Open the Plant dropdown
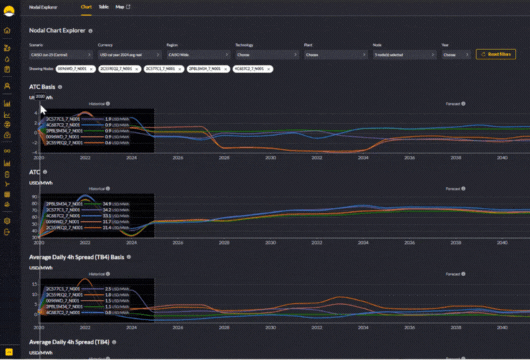Image resolution: width=530 pixels, height=360 pixels. (336, 54)
